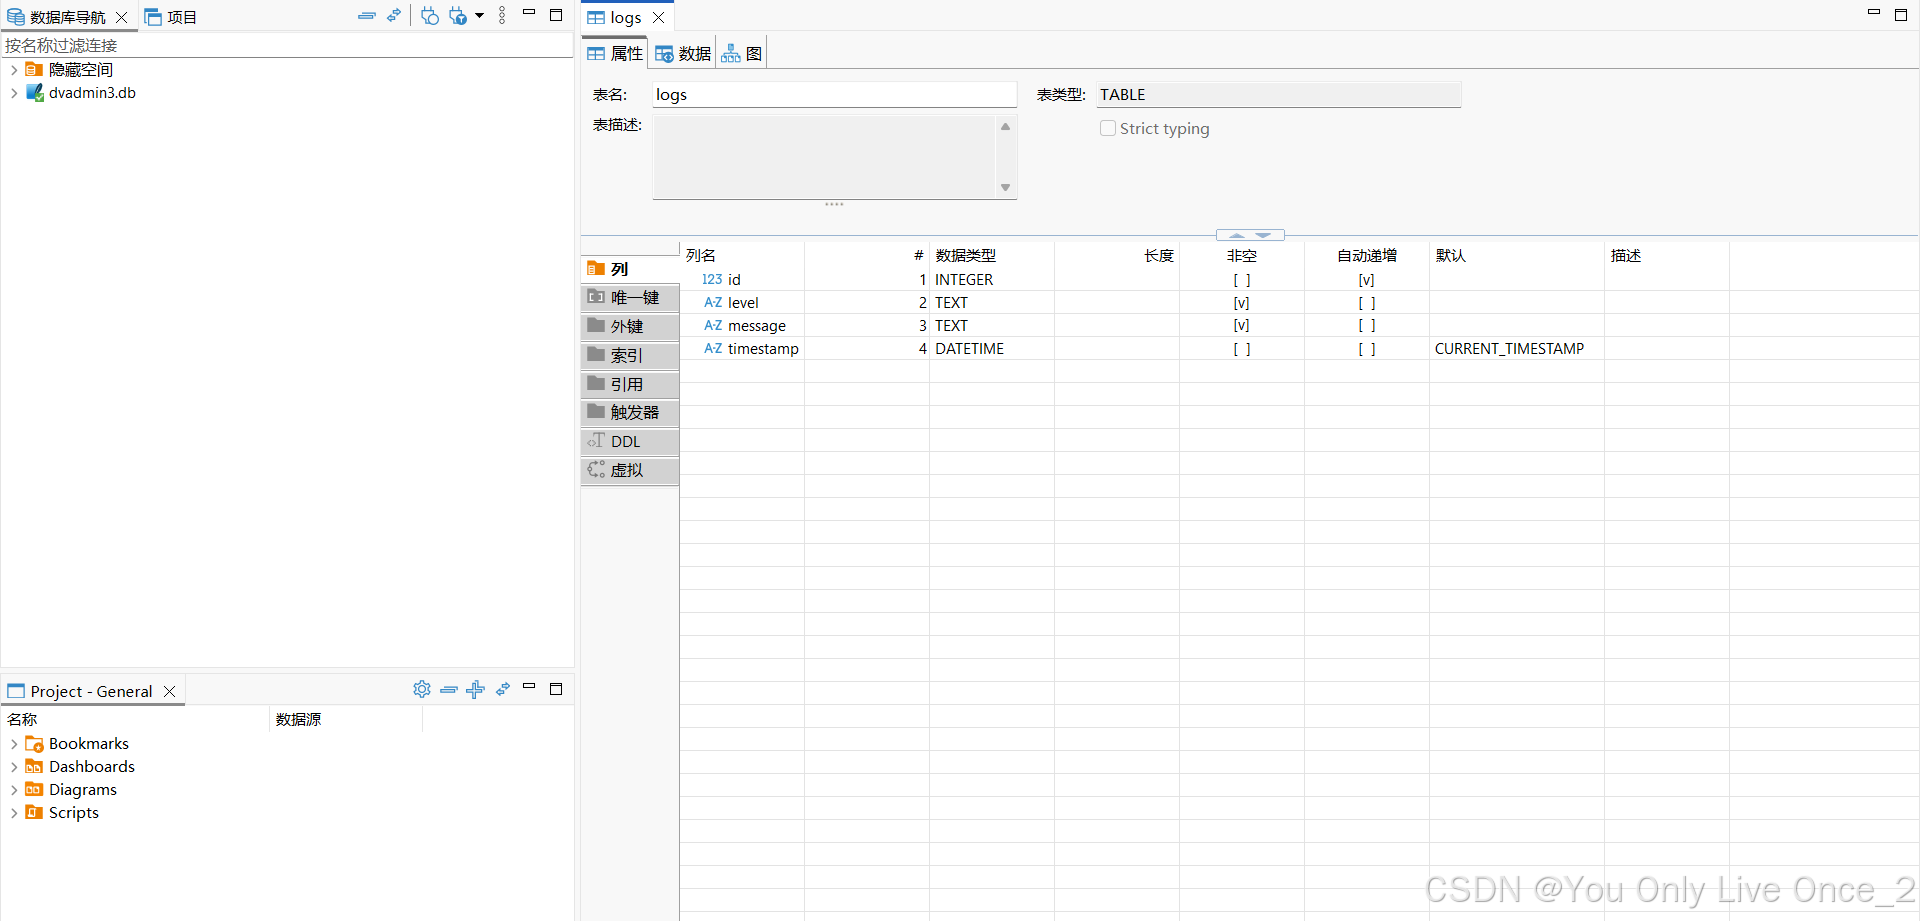1920x921 pixels.
Task: Open navigator view menu three dots
Action: [502, 16]
